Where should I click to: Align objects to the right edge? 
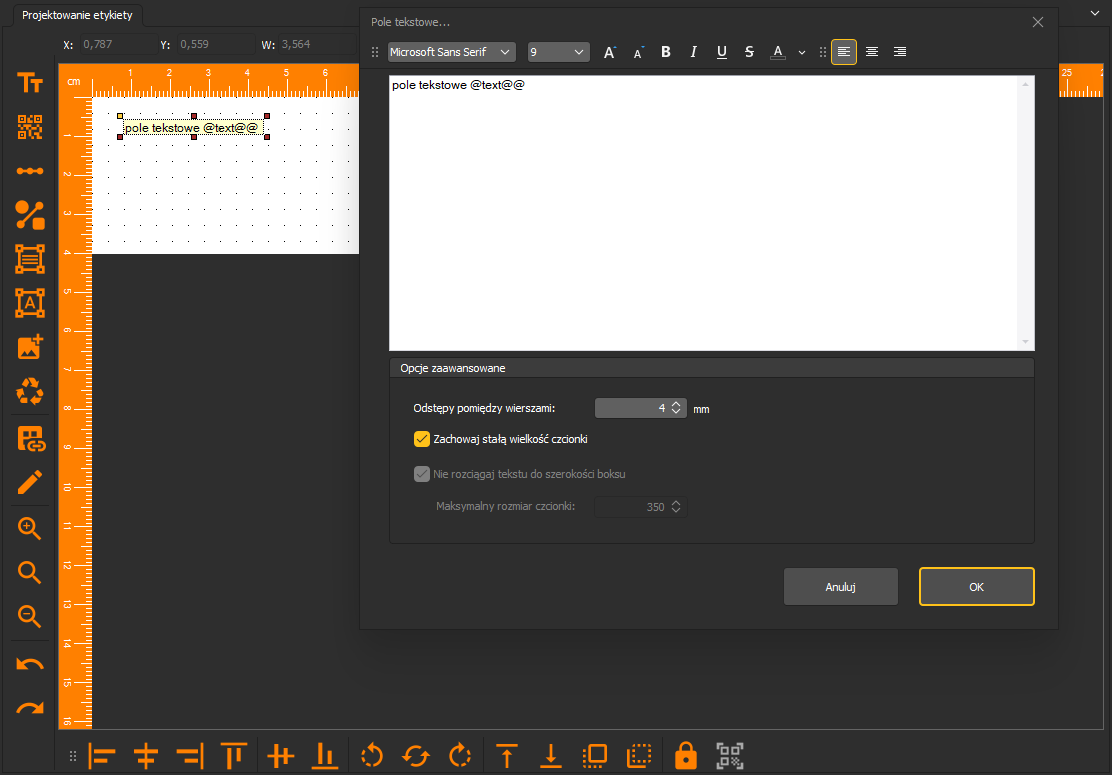tap(190, 756)
